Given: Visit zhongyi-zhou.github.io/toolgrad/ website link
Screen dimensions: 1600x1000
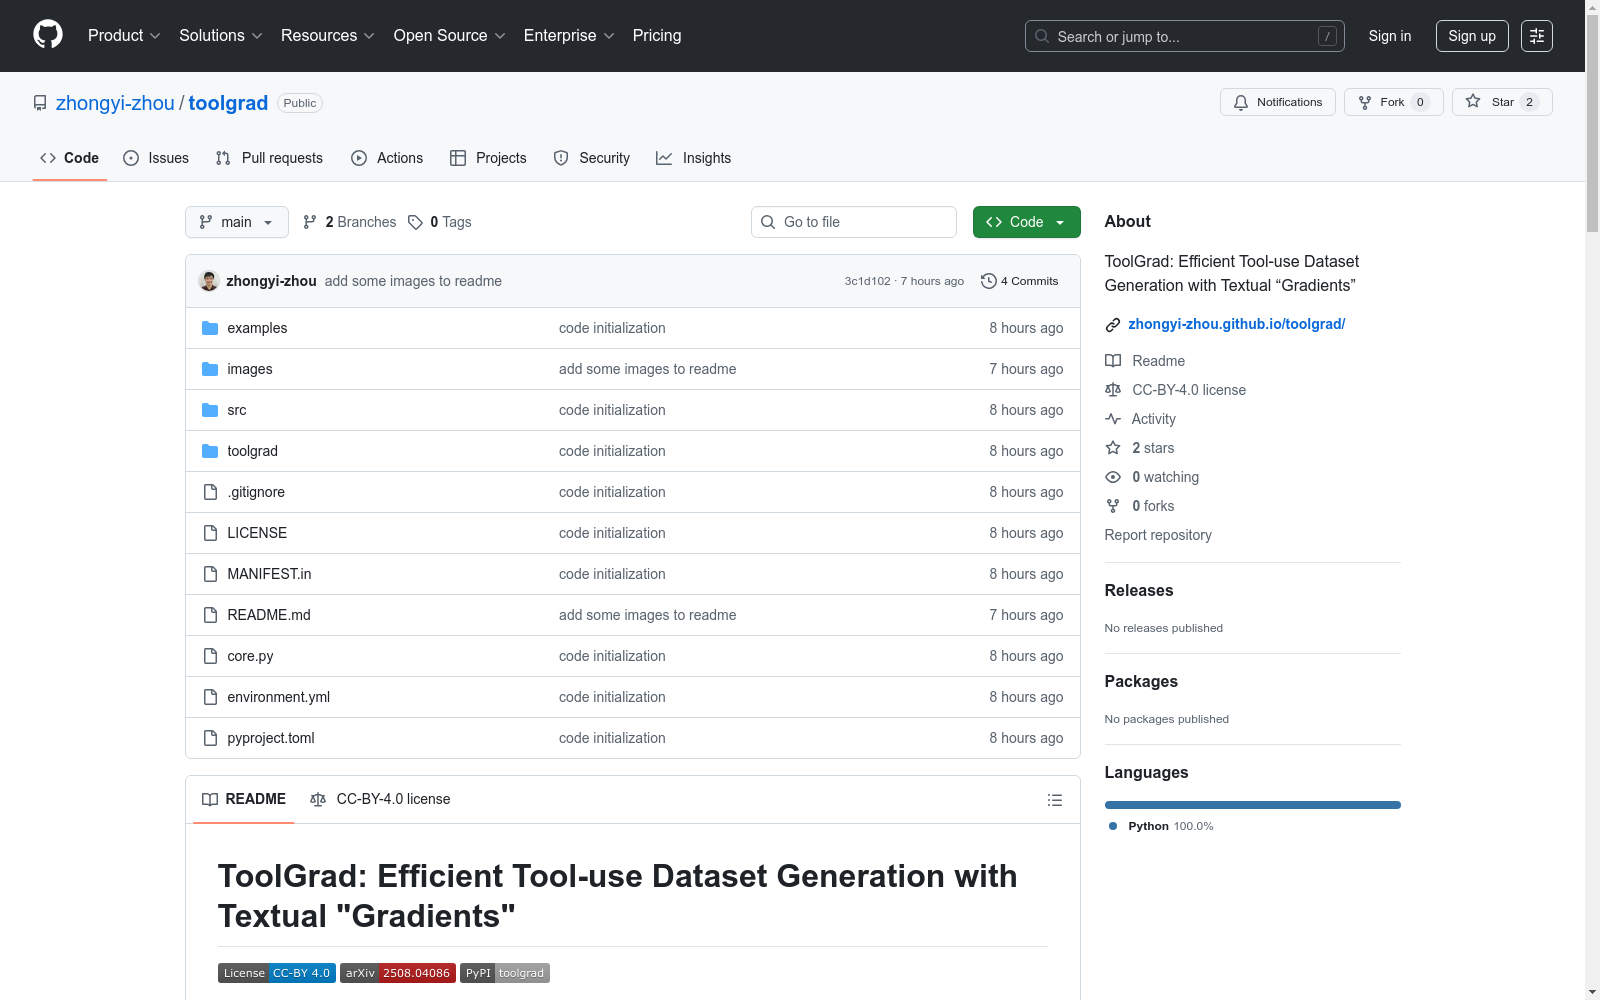Looking at the screenshot, I should 1236,324.
